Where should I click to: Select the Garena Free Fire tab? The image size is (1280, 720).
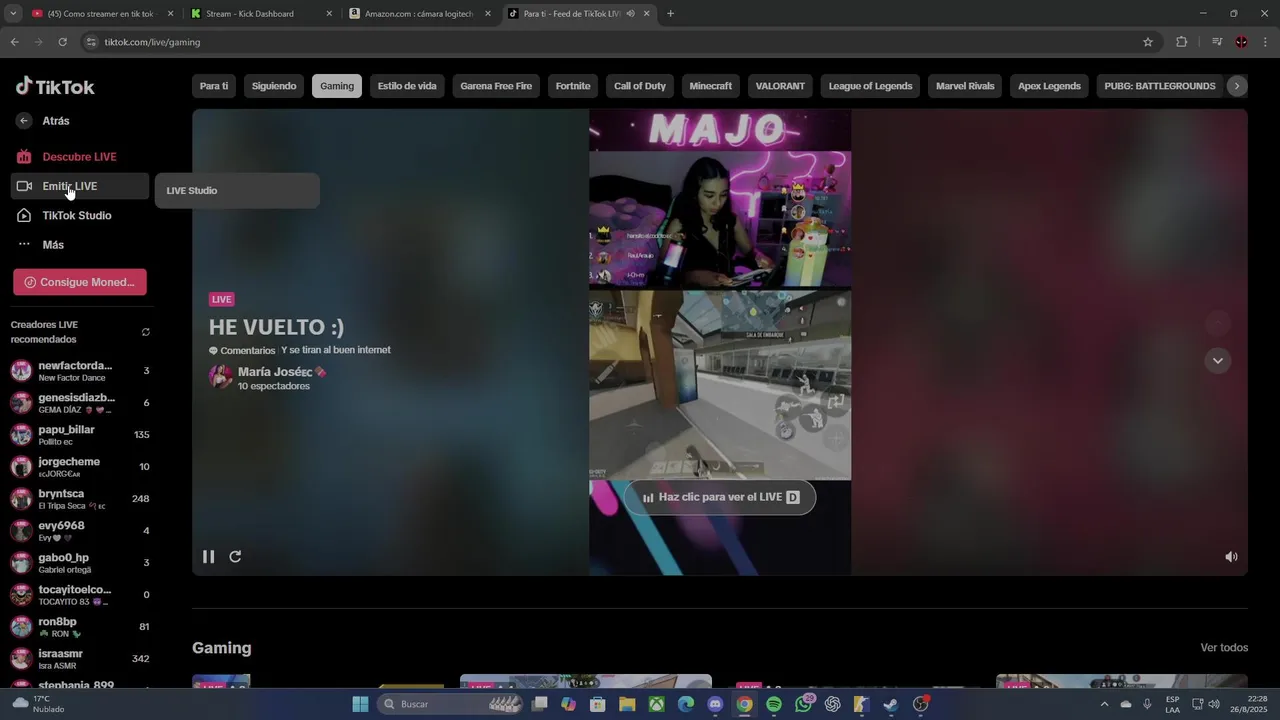click(496, 86)
